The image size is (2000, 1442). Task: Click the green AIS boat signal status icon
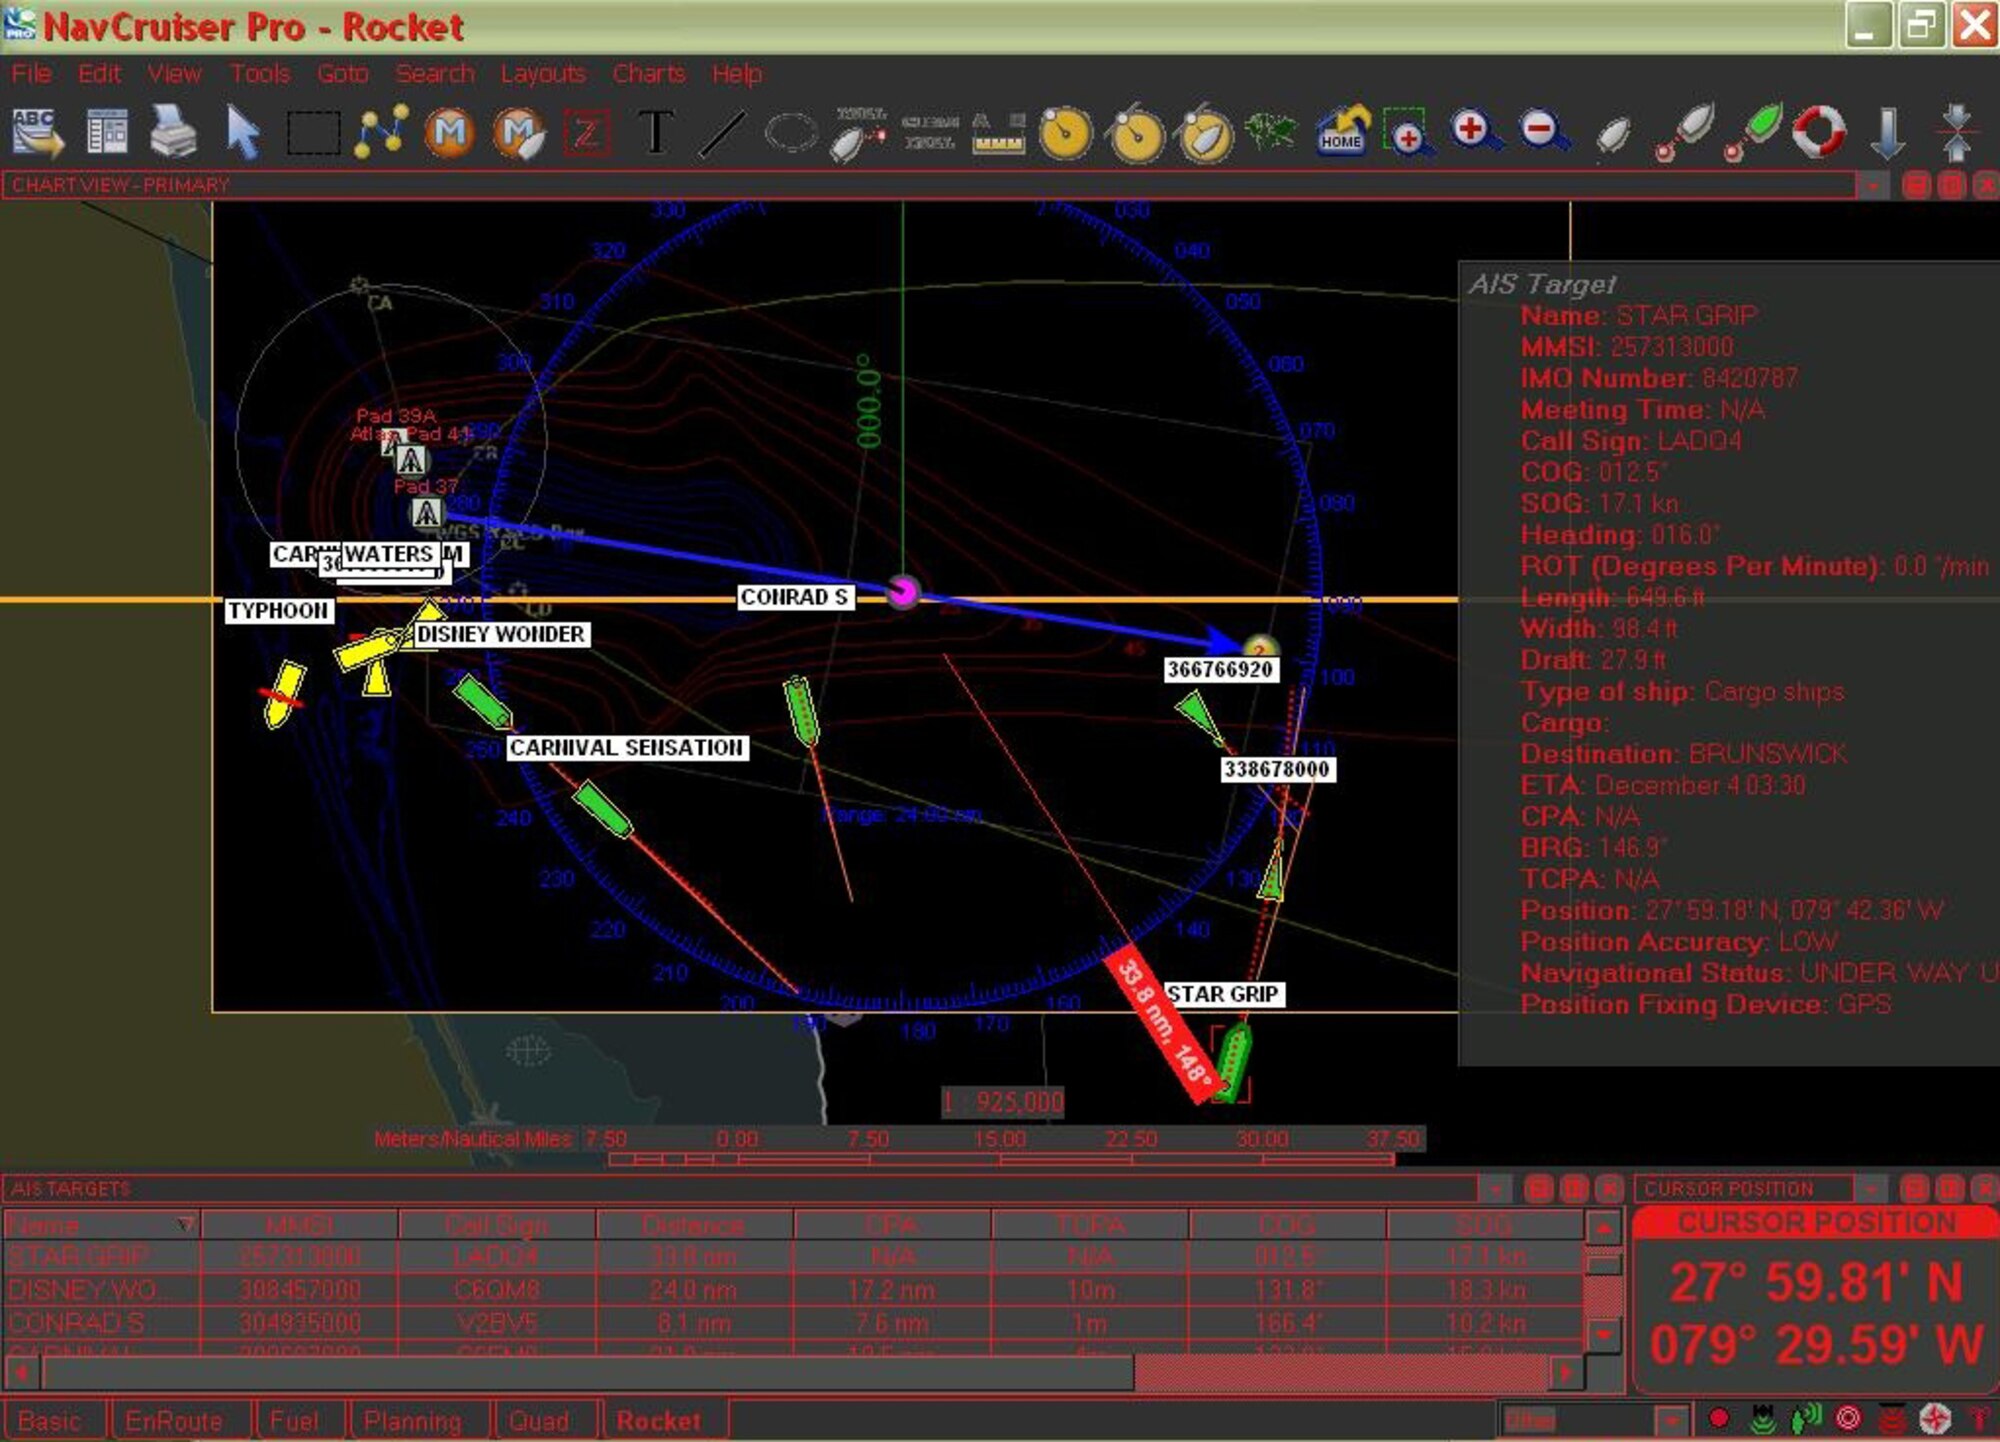[x=1805, y=1418]
